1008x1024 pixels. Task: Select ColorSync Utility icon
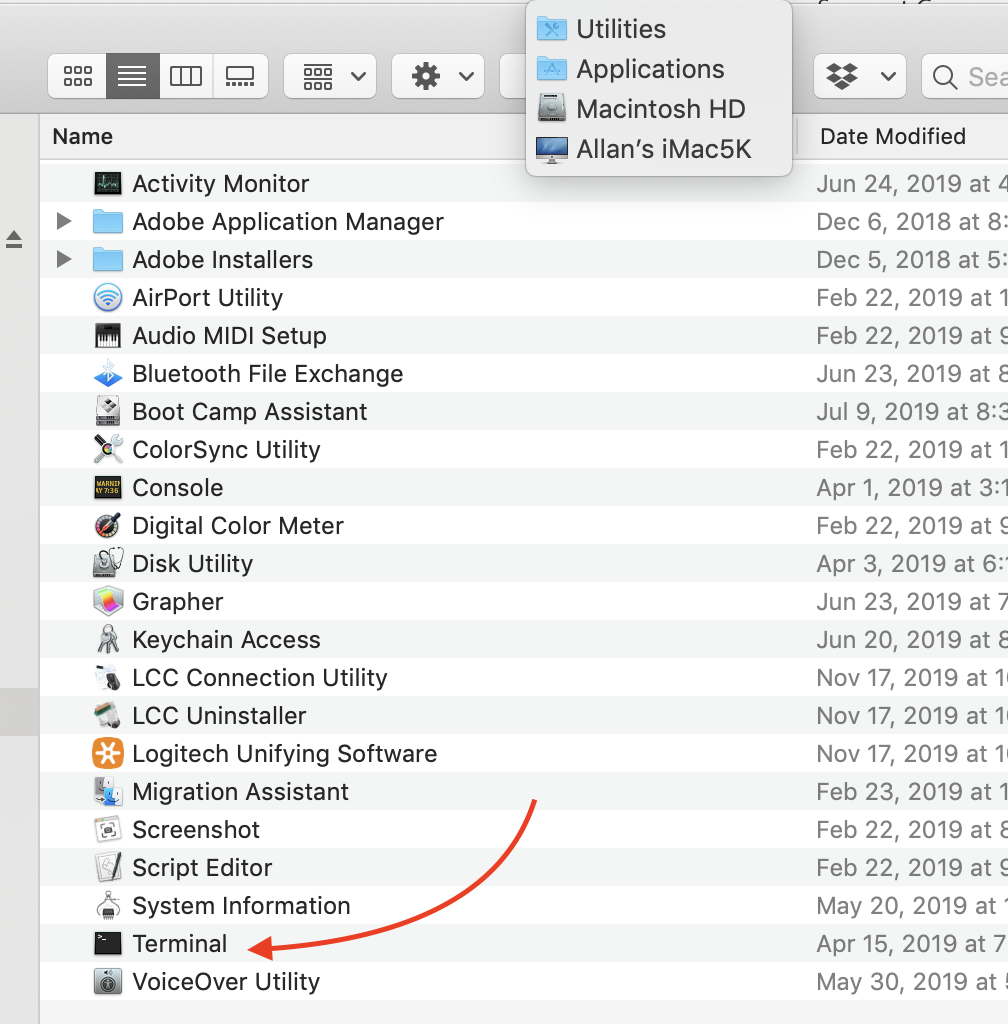point(108,449)
